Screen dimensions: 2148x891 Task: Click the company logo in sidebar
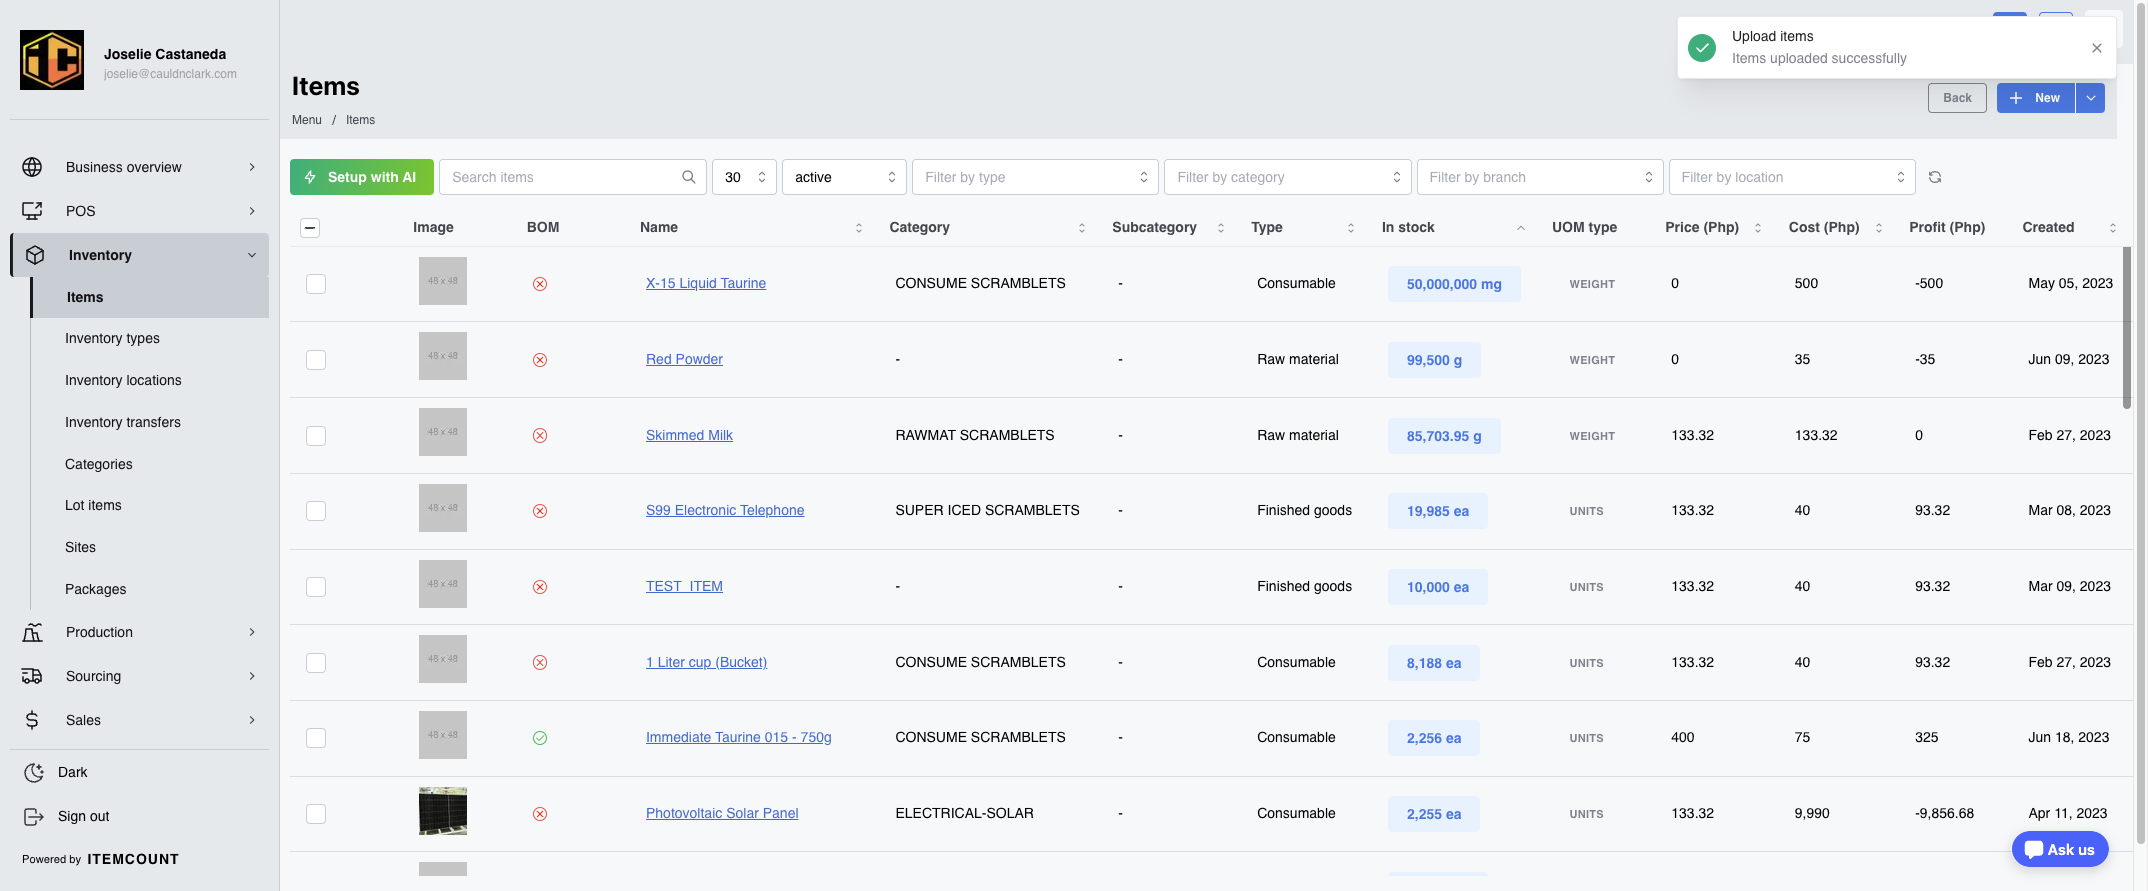(x=52, y=60)
